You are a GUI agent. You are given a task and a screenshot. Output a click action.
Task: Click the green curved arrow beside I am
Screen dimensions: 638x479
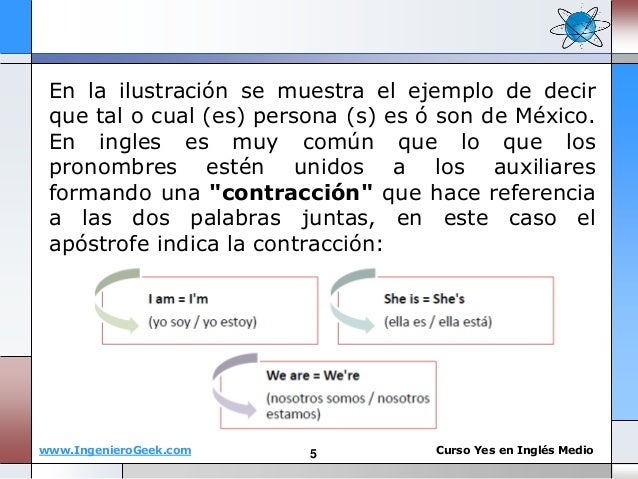click(118, 300)
